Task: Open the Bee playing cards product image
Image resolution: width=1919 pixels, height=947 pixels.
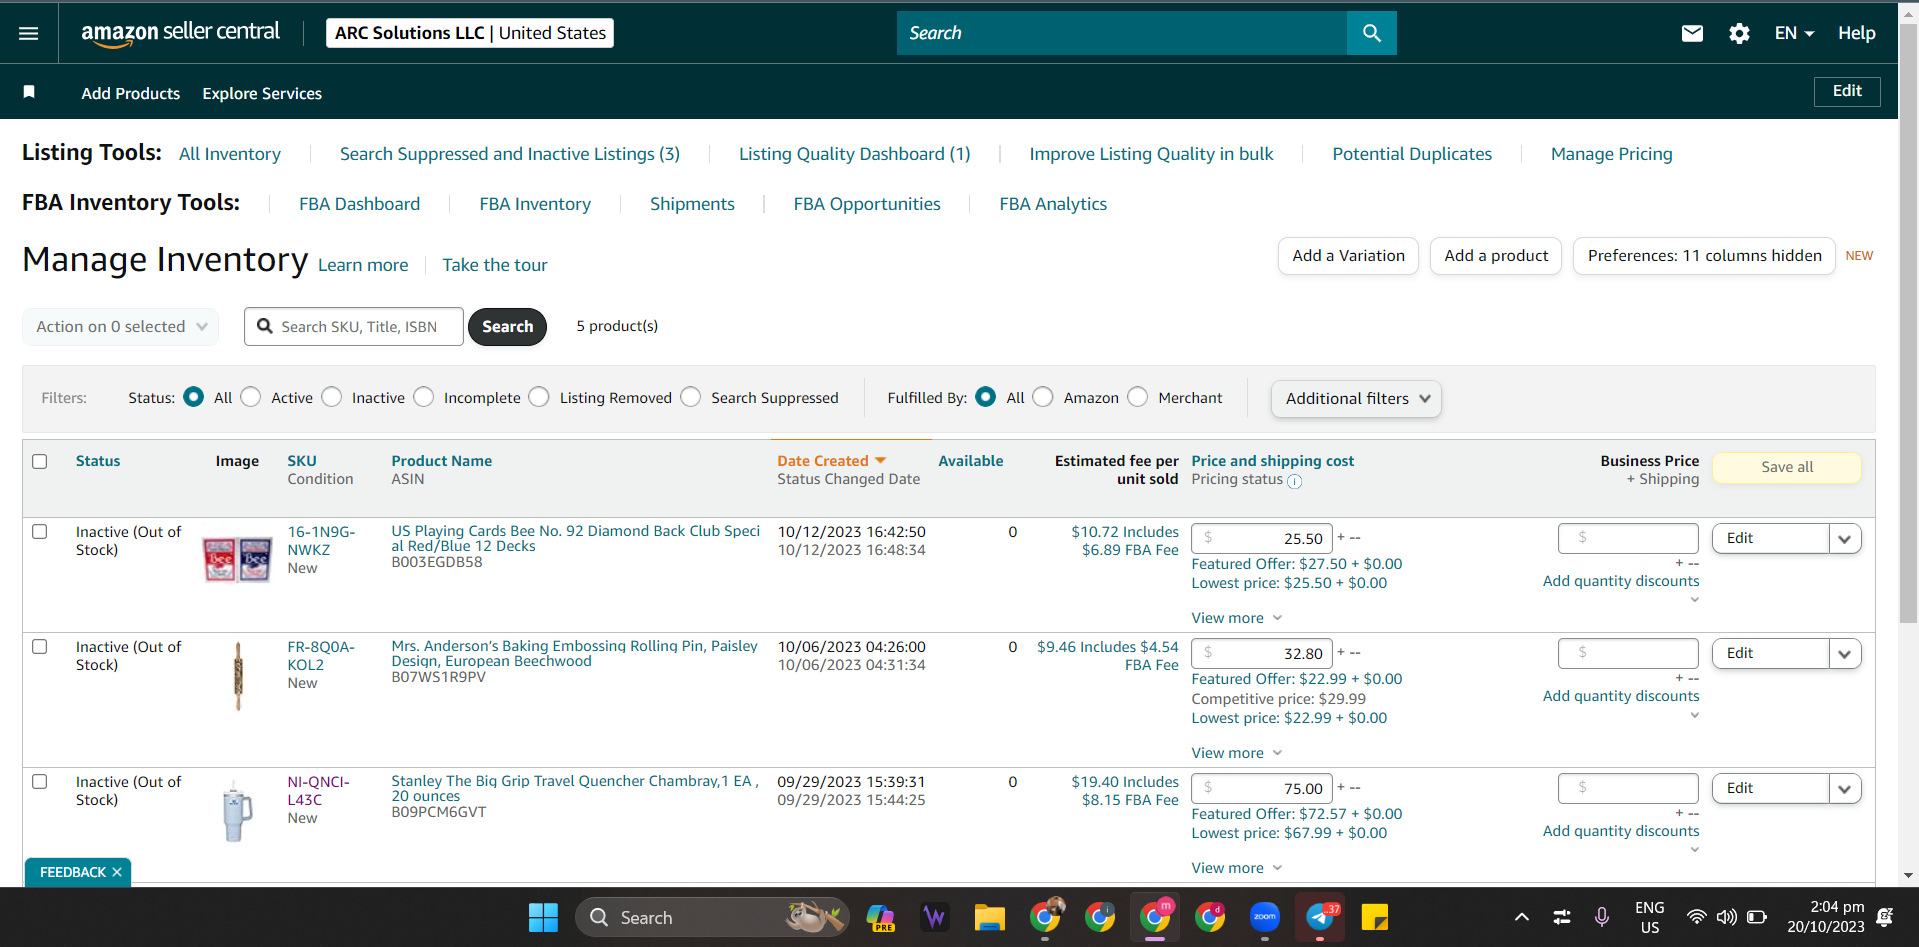Action: (237, 559)
